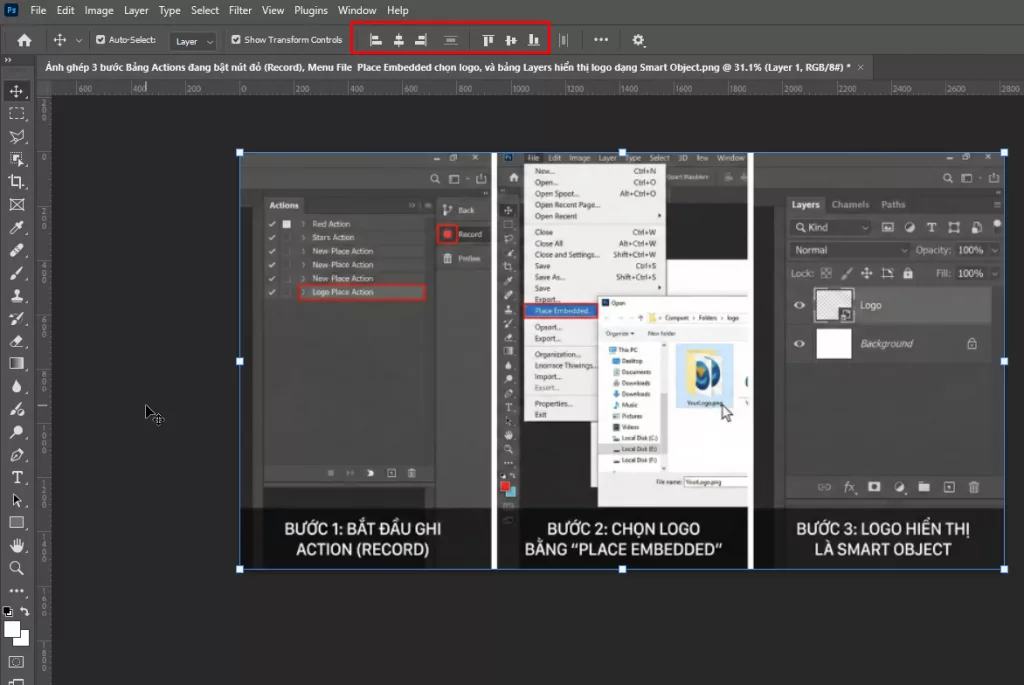Screen dimensions: 1024x685
Task: Open the Auto-Select Layer dropdown
Action: click(193, 41)
